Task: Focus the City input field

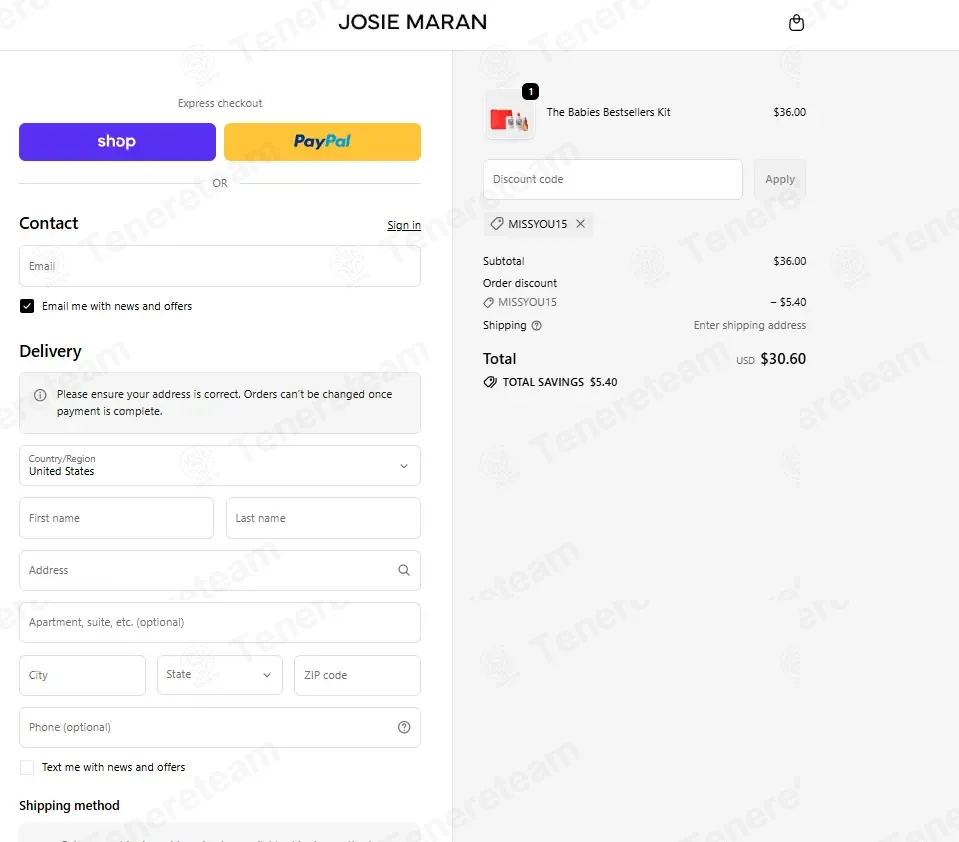Action: (x=83, y=675)
